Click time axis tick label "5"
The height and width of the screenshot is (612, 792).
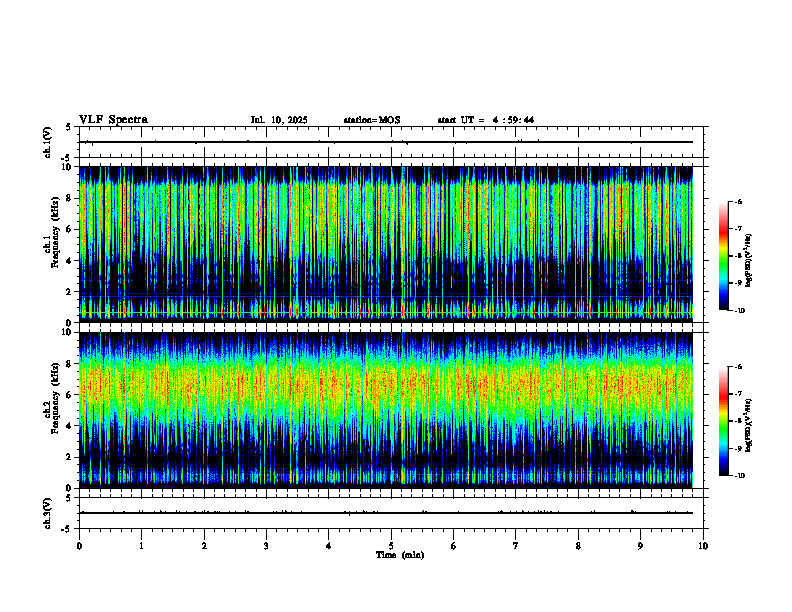coord(391,546)
